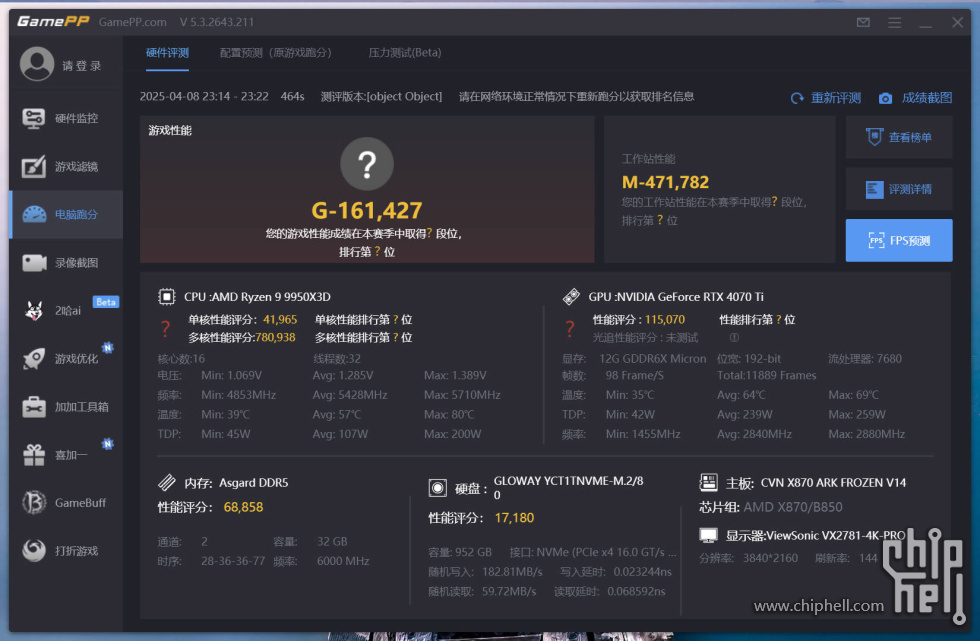The width and height of the screenshot is (980, 641).
Task: Open 游戏滤镜 game filter in sidebar
Action: point(66,166)
